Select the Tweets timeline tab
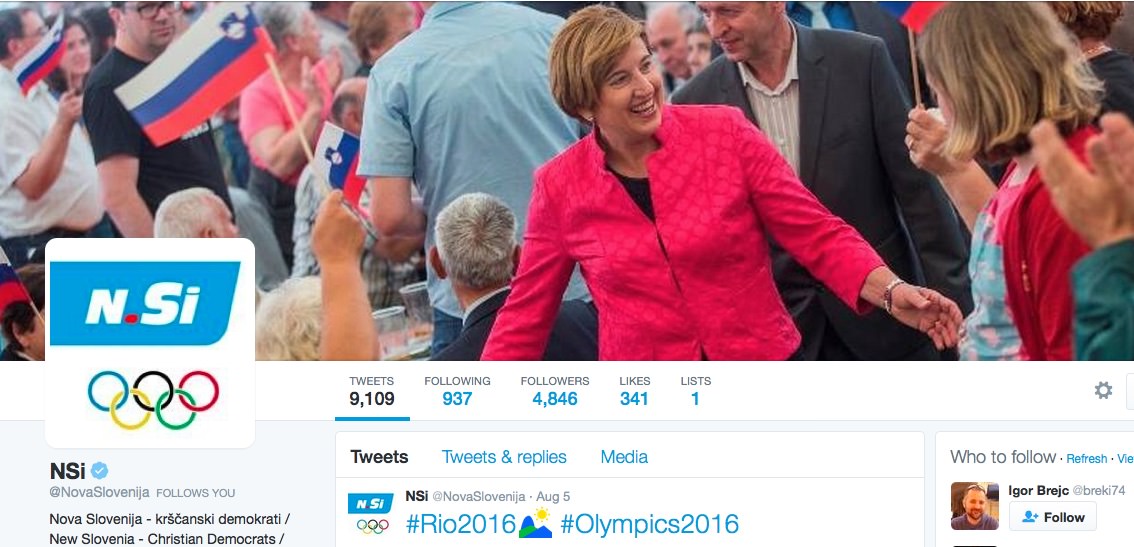Image resolution: width=1134 pixels, height=547 pixels. pos(379,457)
